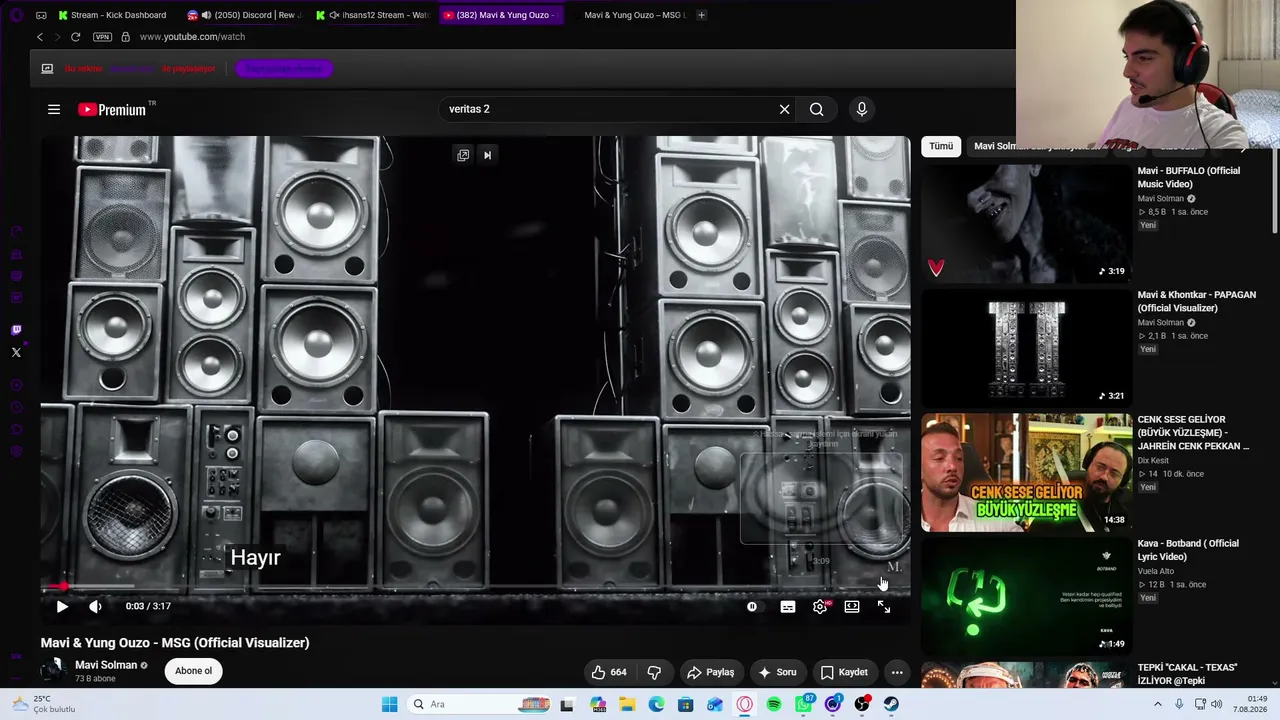Click the Kava - Botband title link
The image size is (1280, 720).
click(1188, 550)
